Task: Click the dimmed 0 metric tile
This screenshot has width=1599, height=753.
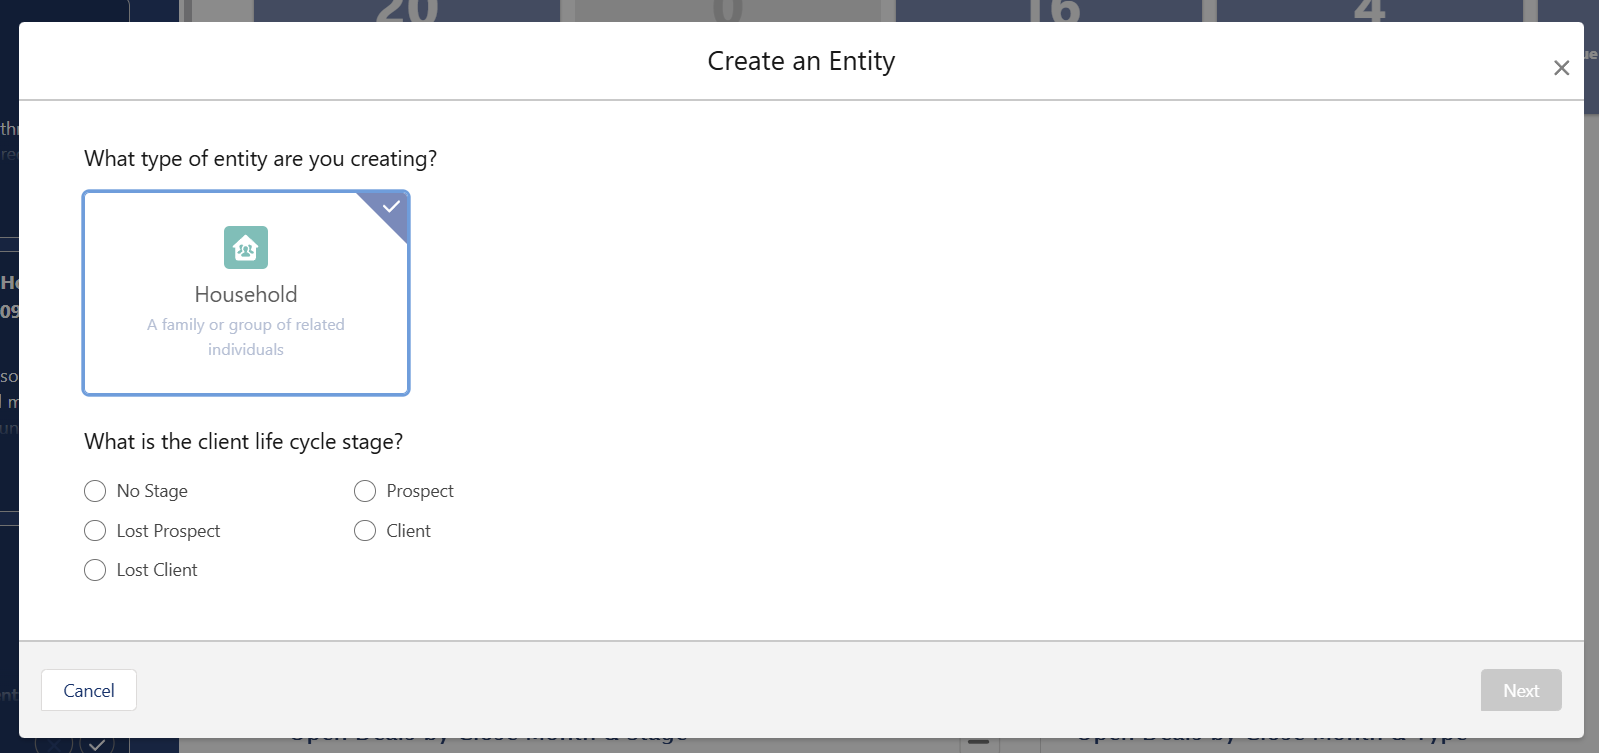Action: [728, 11]
